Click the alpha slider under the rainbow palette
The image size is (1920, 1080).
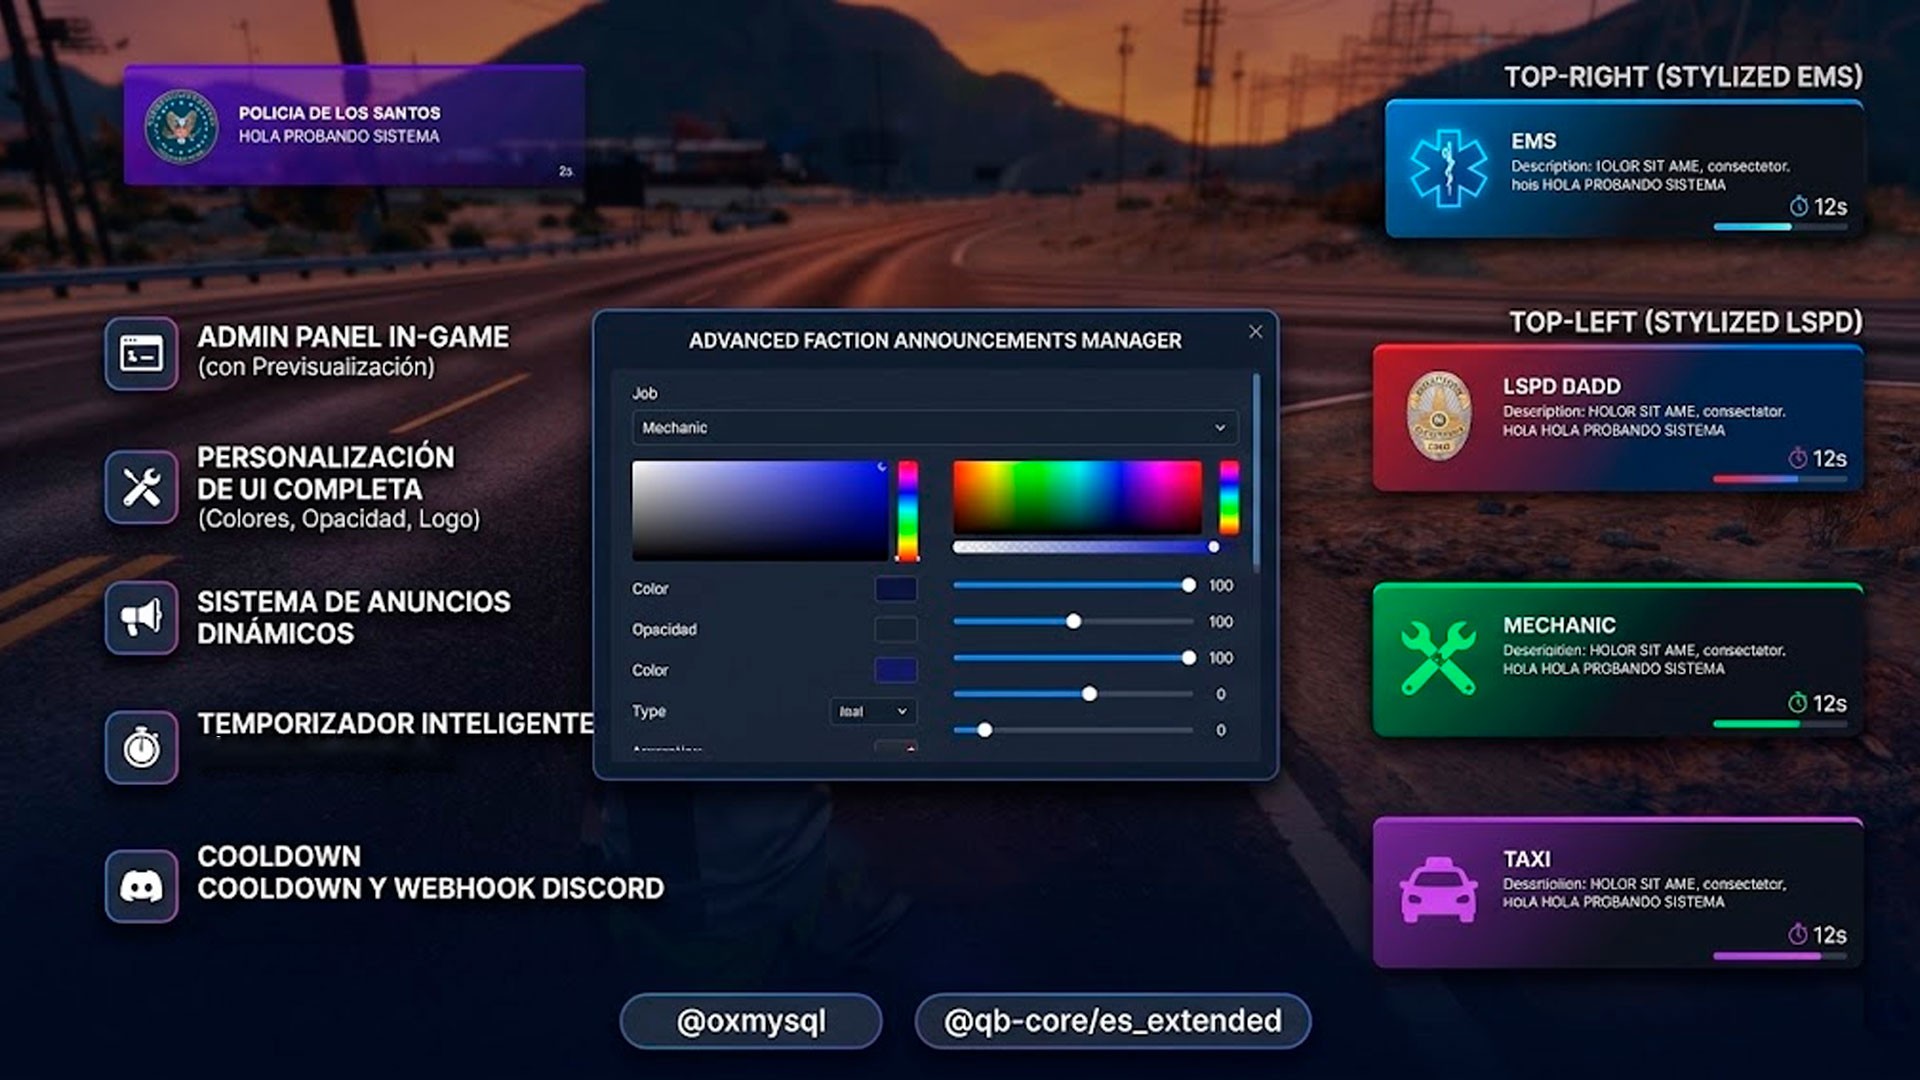[x=1086, y=547]
